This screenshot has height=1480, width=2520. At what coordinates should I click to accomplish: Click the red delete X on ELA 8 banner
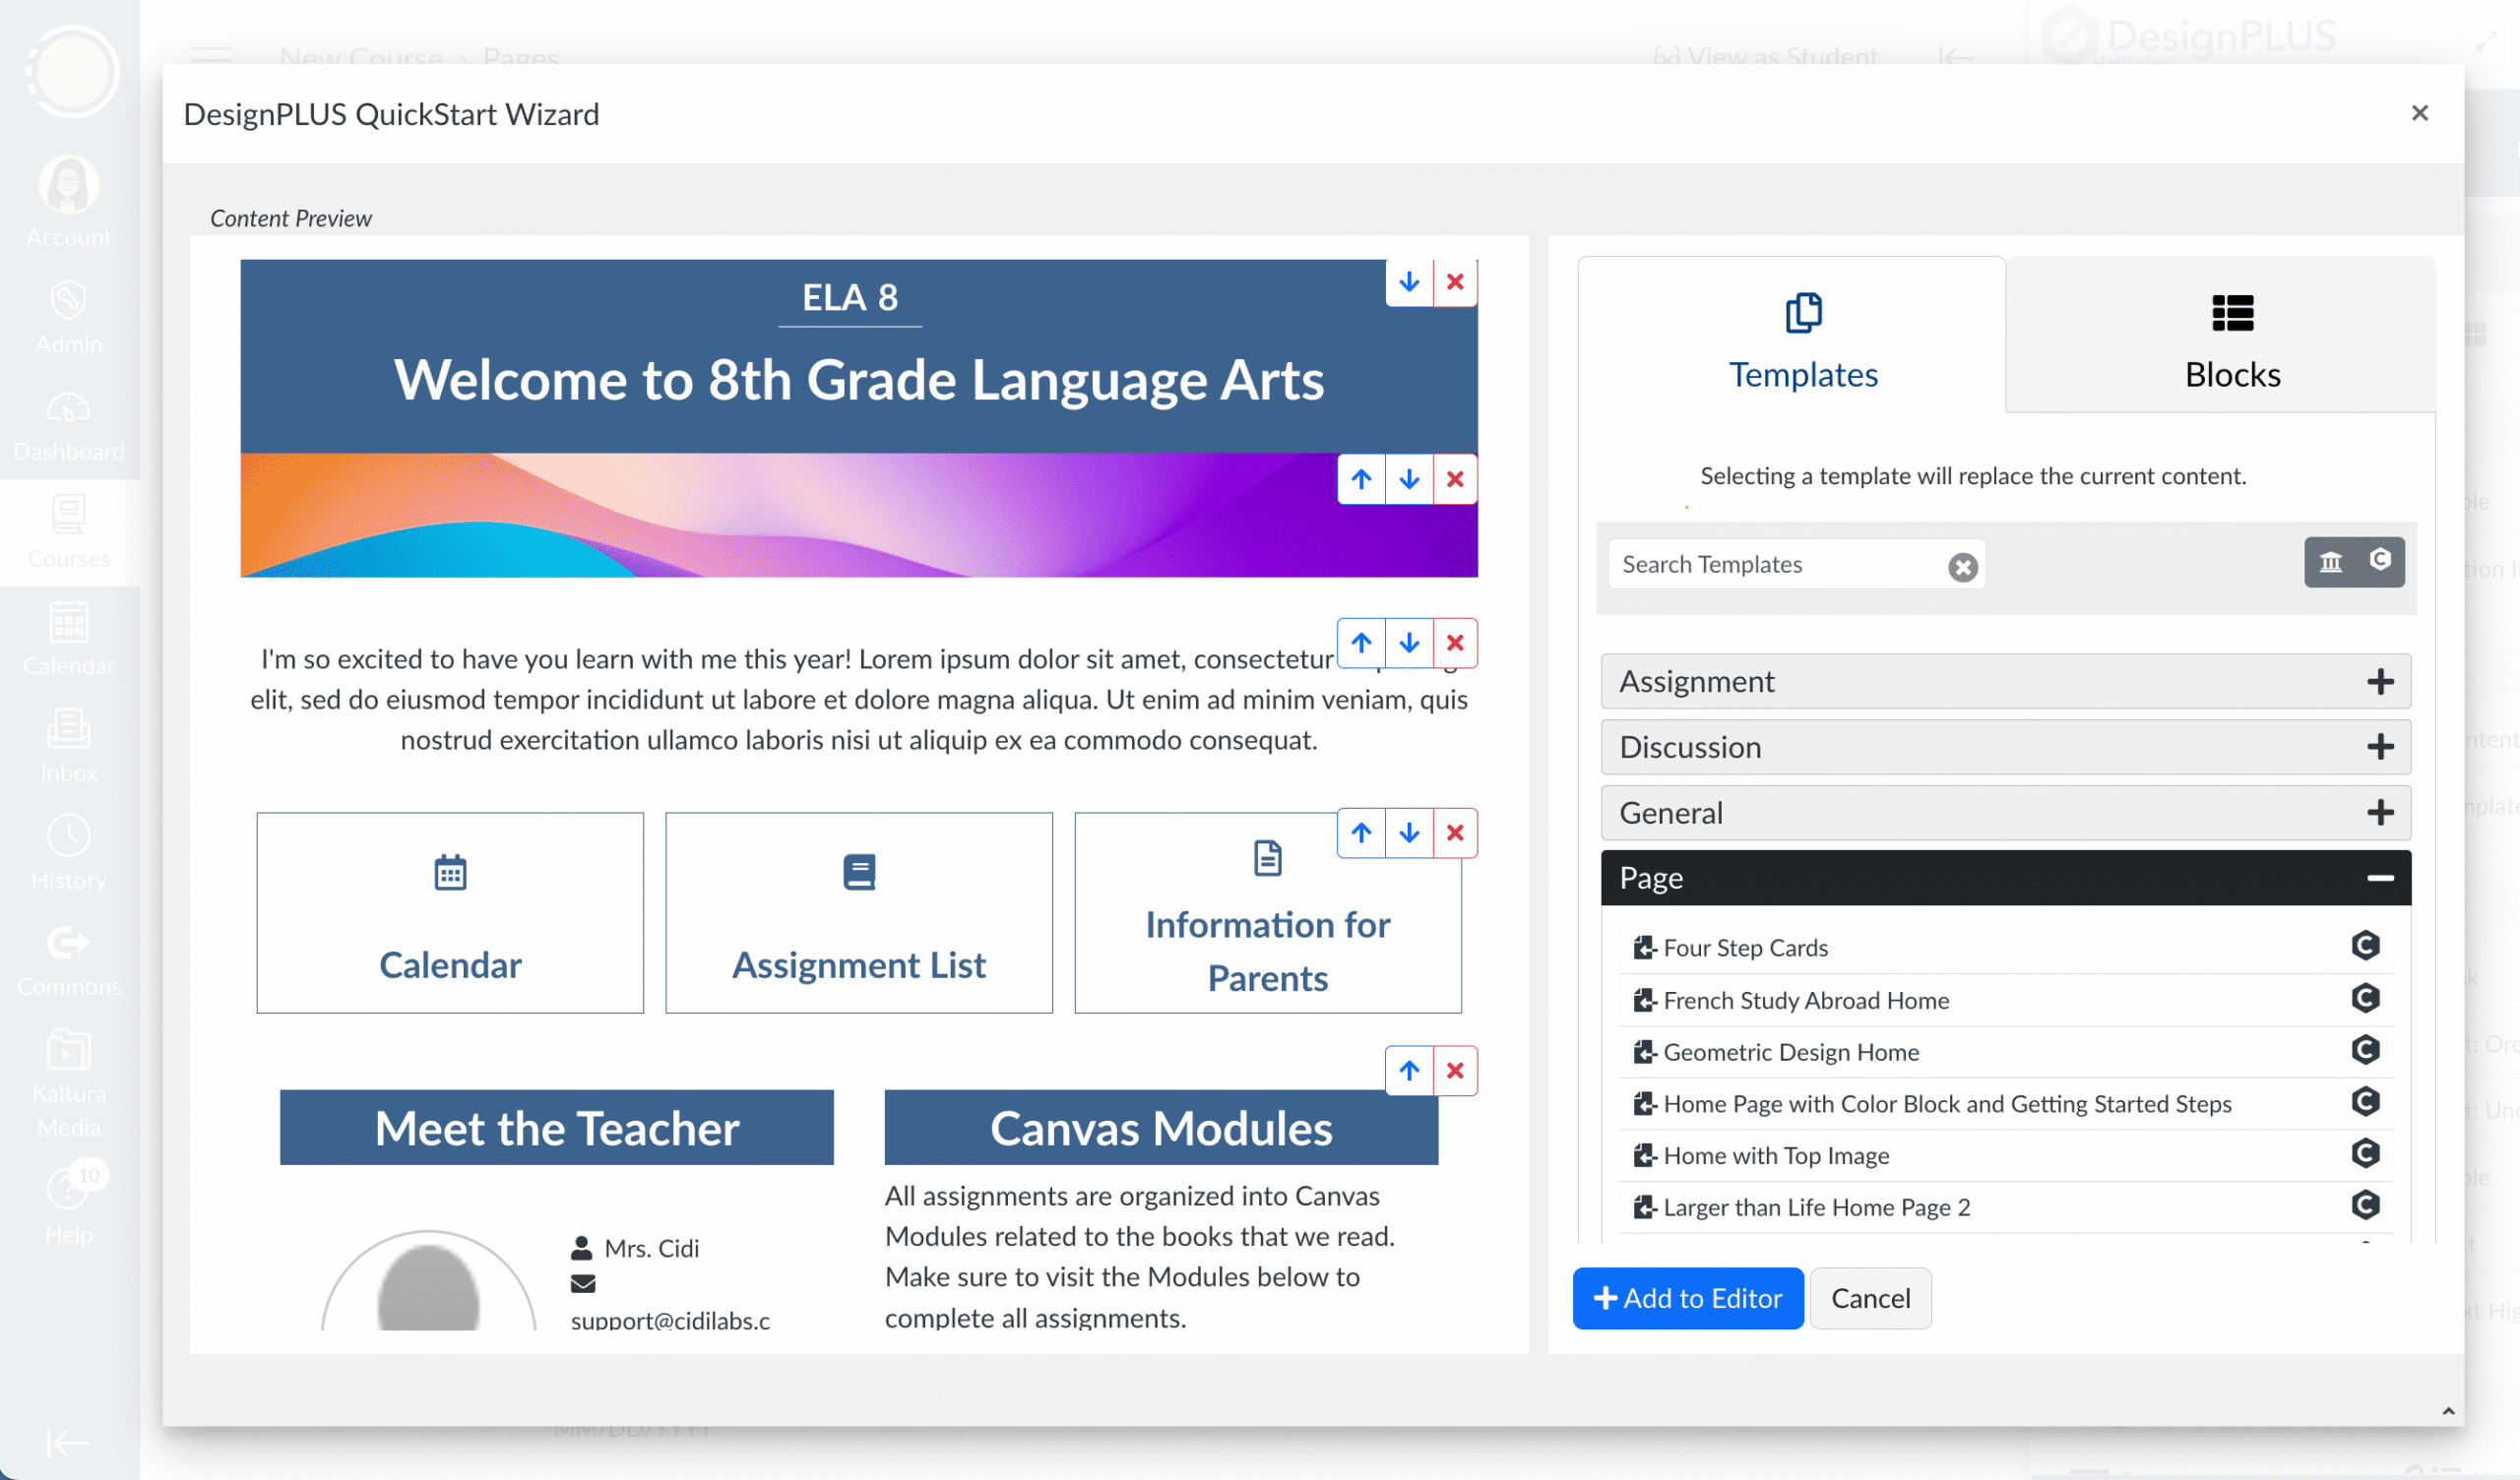click(1455, 282)
